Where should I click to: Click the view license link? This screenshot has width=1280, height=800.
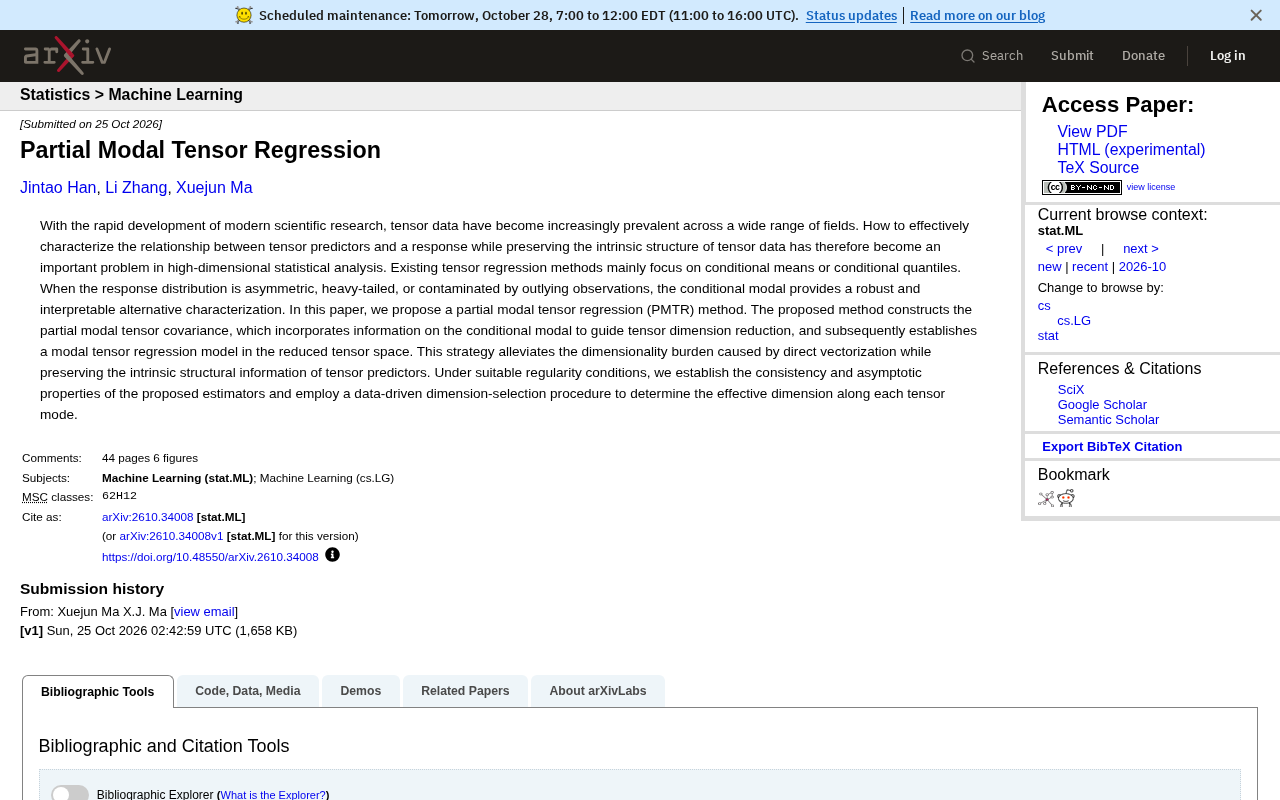click(1151, 187)
